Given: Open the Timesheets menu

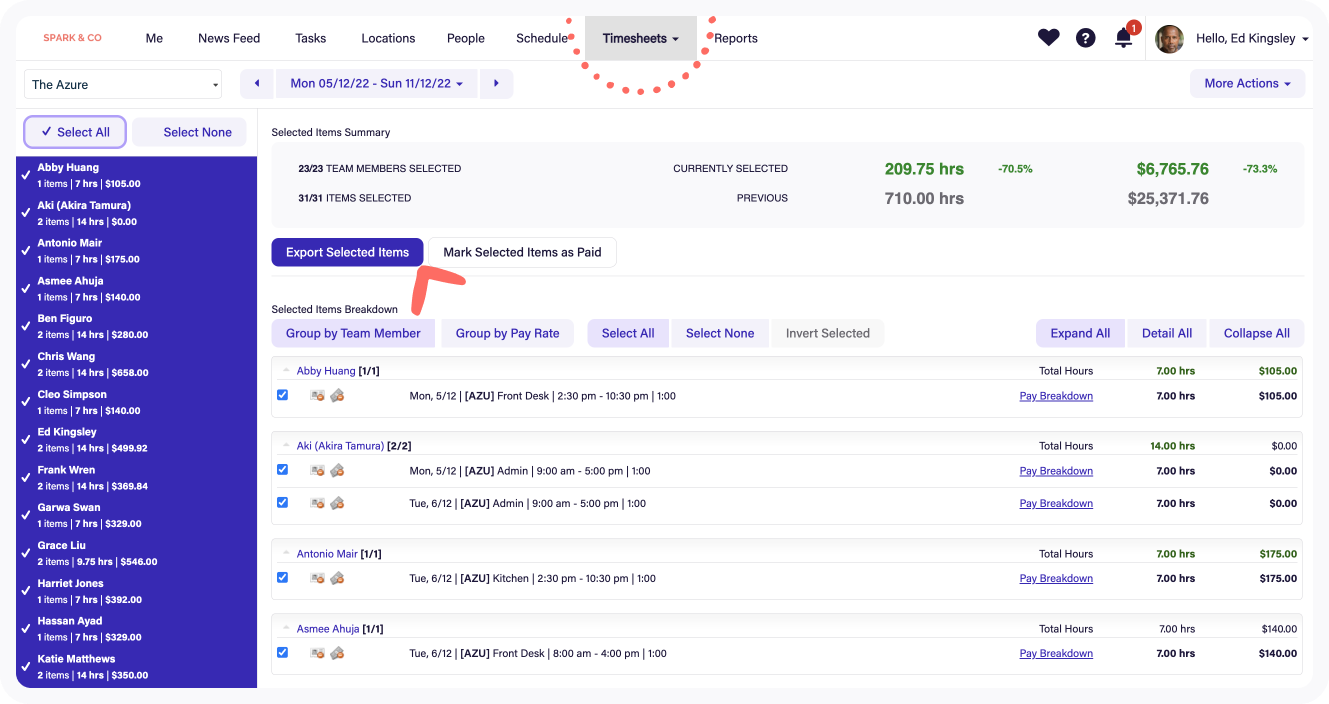Looking at the screenshot, I should tap(640, 38).
